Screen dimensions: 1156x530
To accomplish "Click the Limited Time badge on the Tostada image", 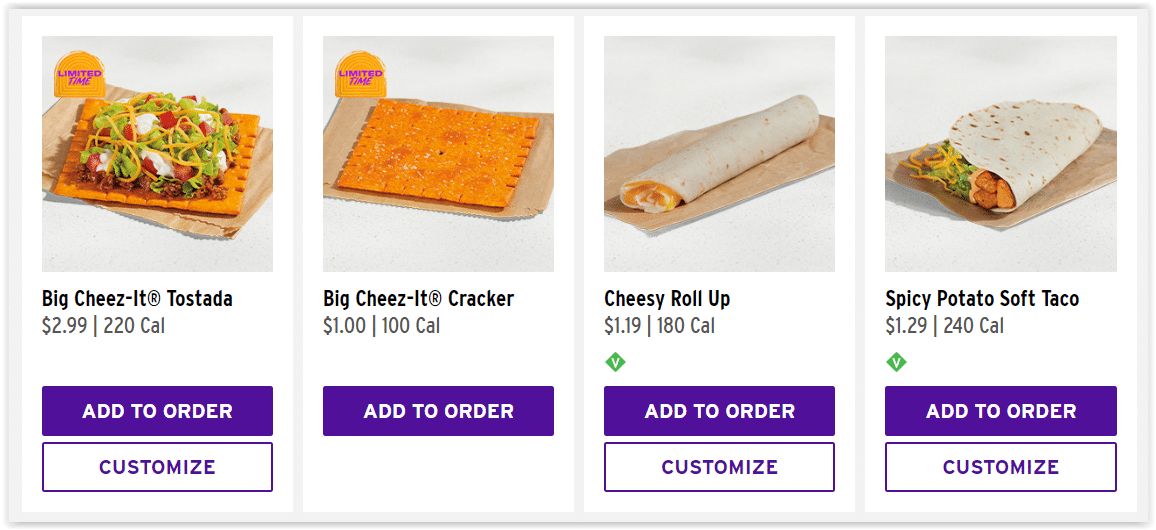I will pos(80,74).
